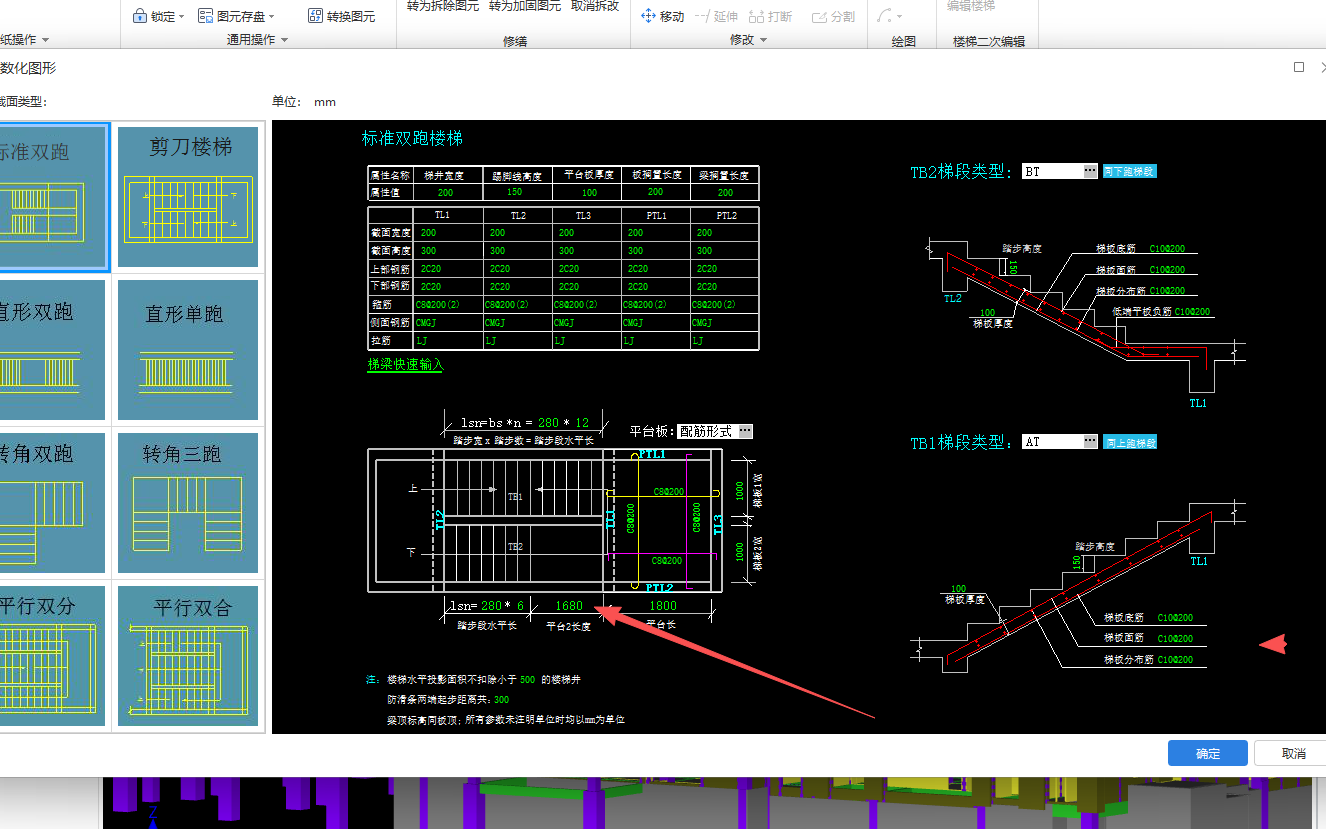Screen dimensions: 1326x829
Task: Open the 平台板 配筋形式 selector button
Action: [x=744, y=431]
